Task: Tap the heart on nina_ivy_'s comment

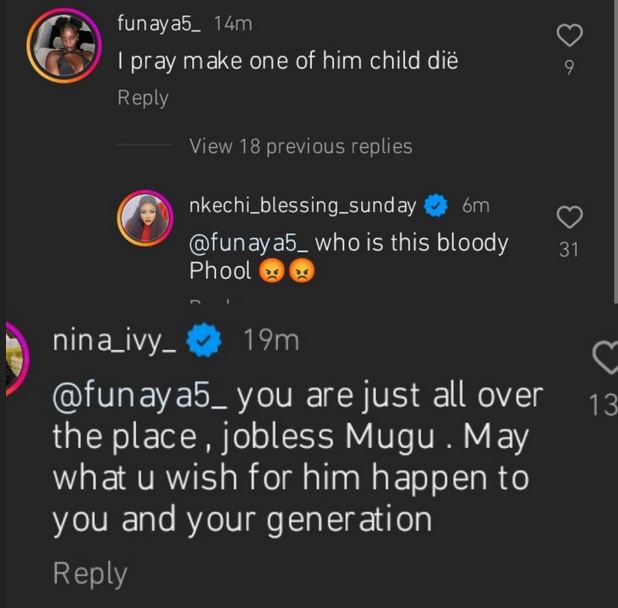Action: (607, 356)
